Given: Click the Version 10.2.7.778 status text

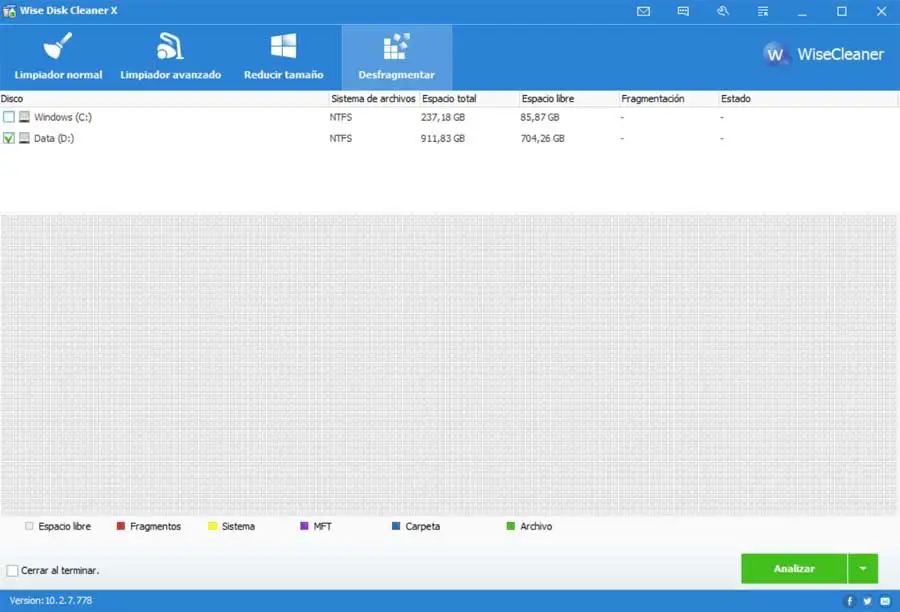Looking at the screenshot, I should coord(51,601).
